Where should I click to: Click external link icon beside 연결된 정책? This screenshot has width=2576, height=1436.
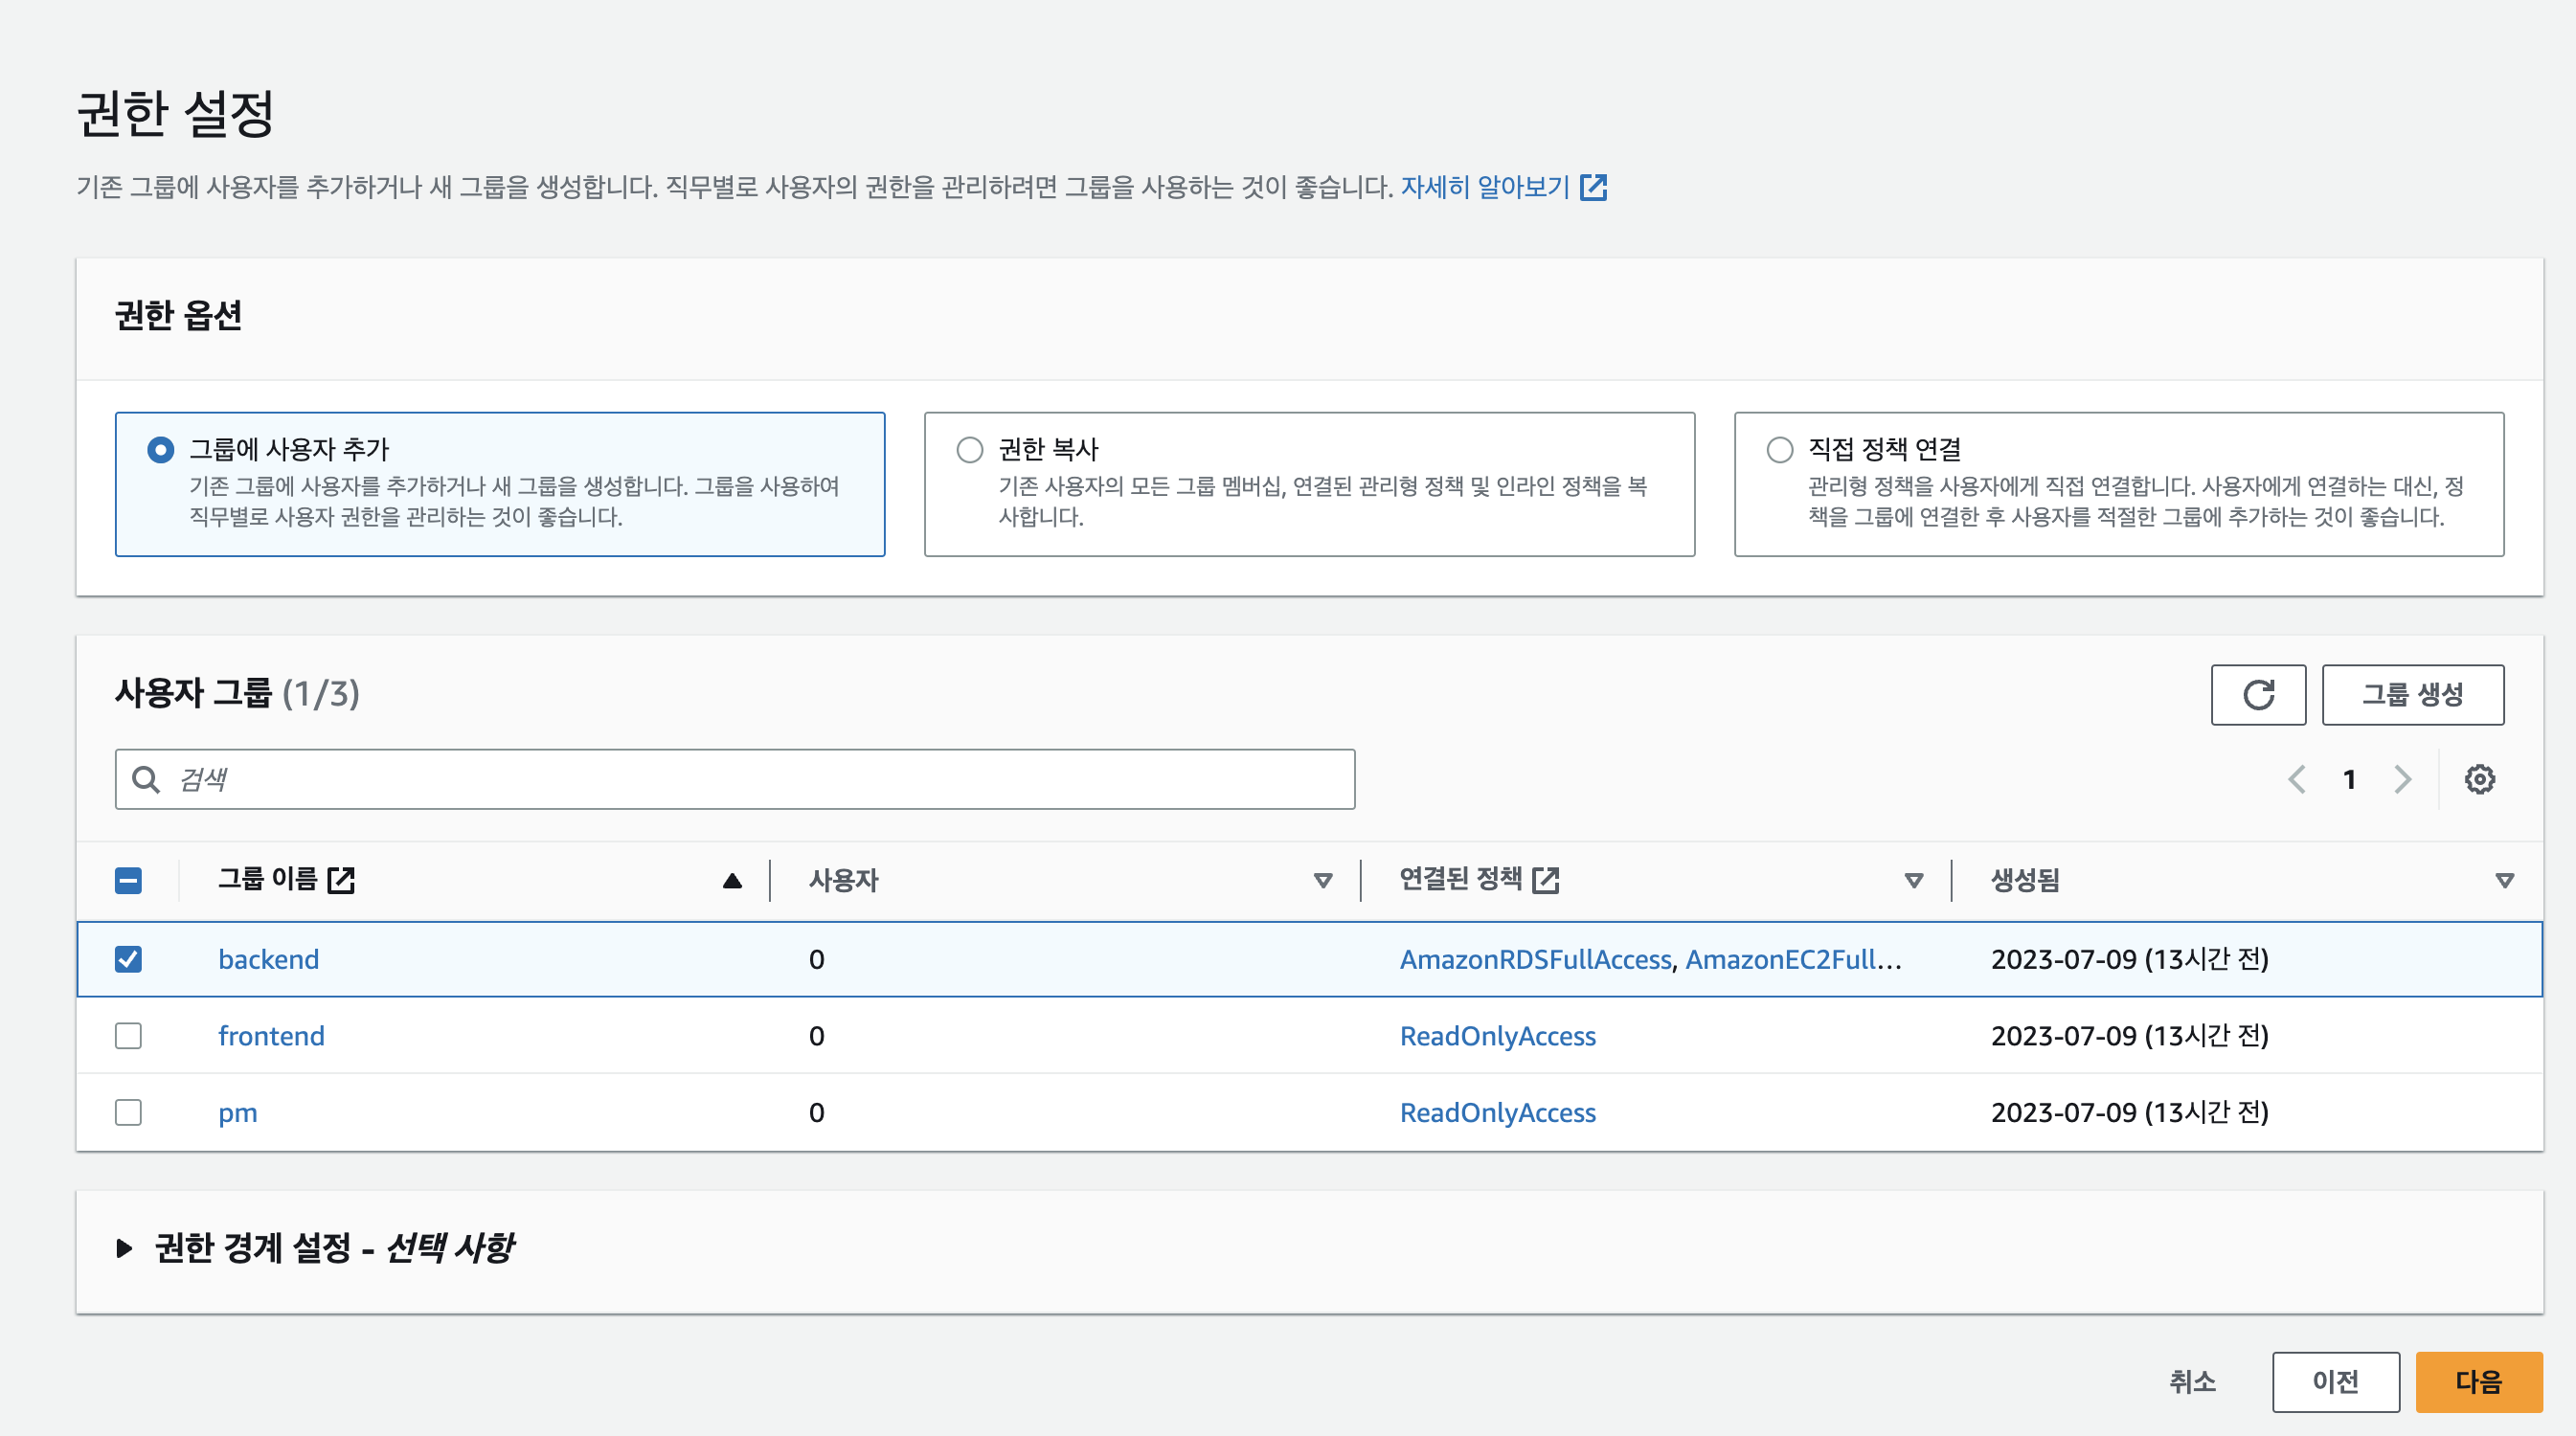(1545, 880)
